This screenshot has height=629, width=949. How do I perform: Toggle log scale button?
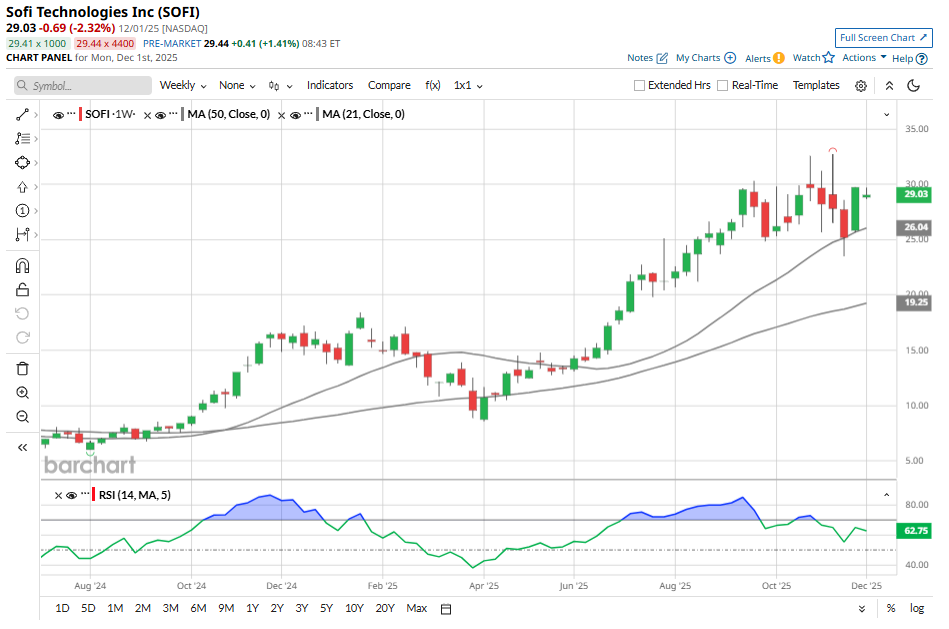click(x=917, y=608)
